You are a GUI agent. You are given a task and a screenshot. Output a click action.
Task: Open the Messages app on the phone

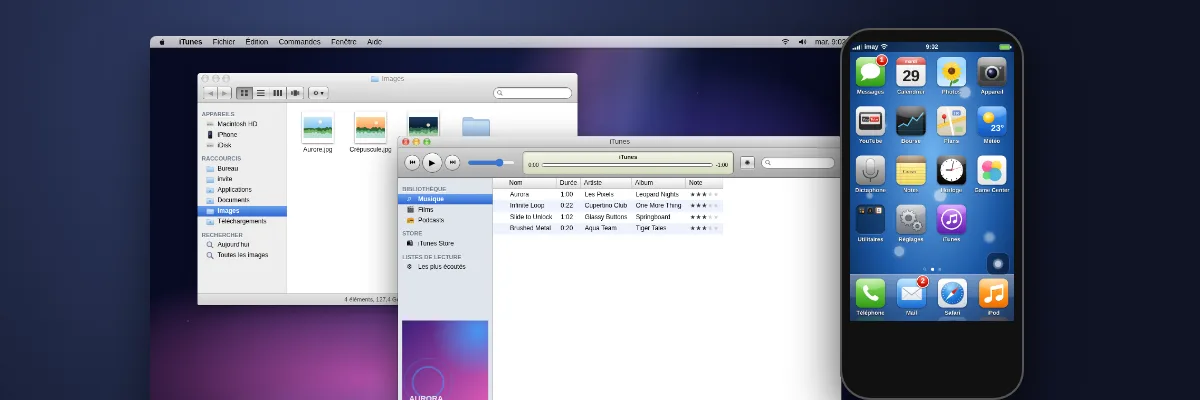[870, 72]
